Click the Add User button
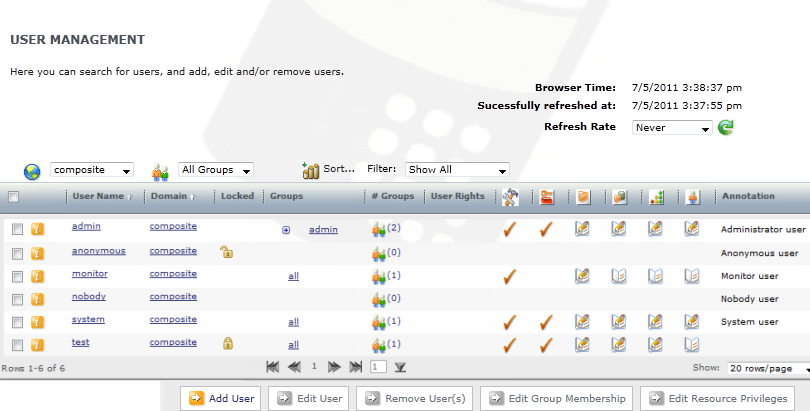Screen dimensions: 810x411 (x=221, y=399)
